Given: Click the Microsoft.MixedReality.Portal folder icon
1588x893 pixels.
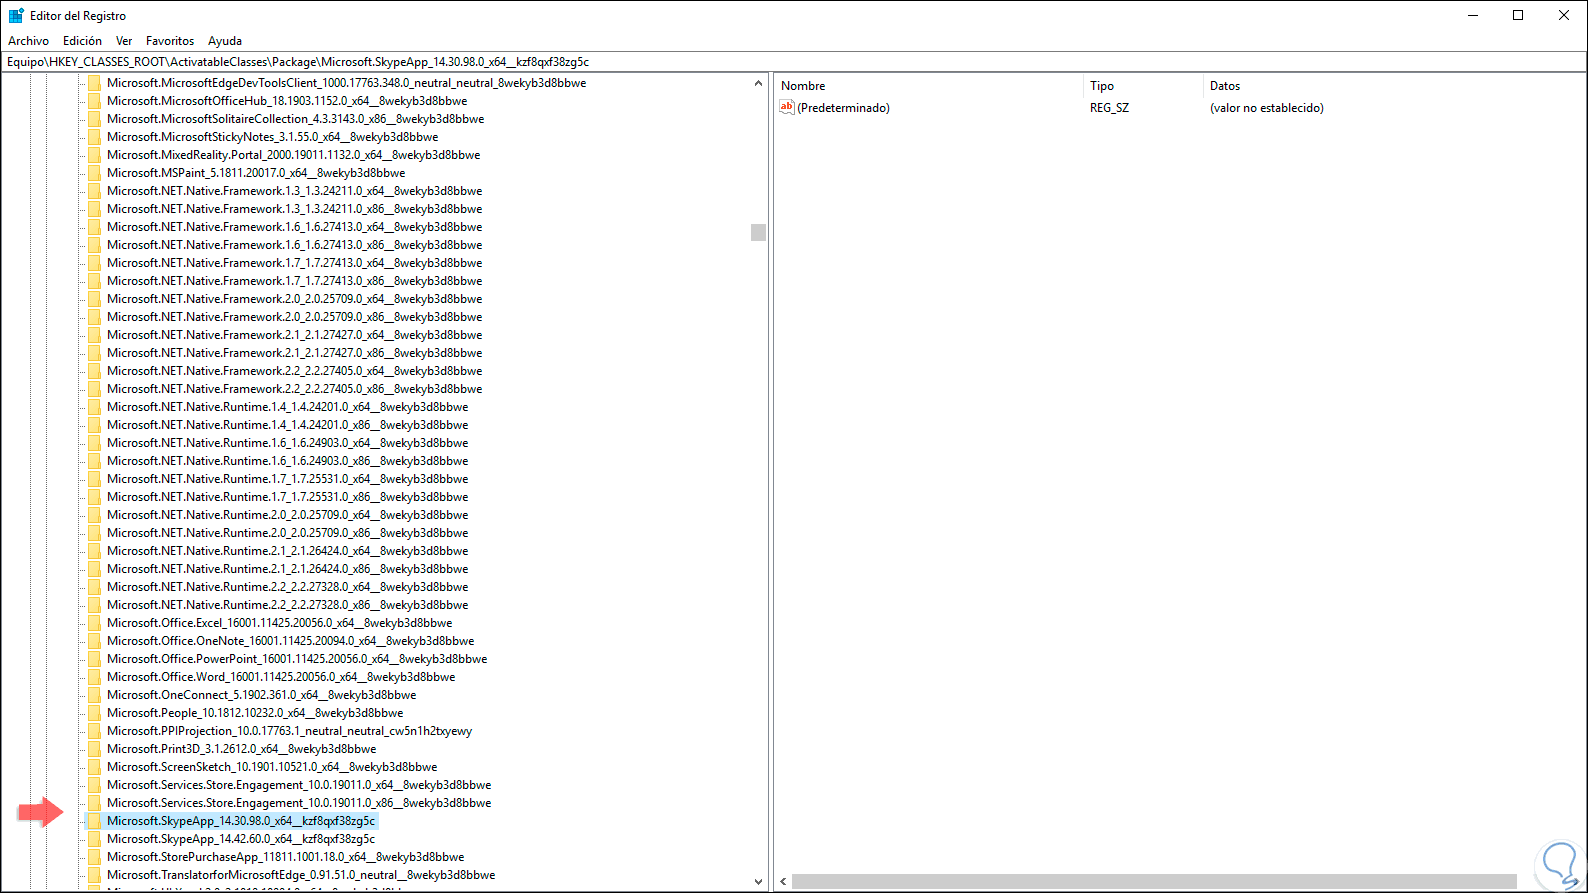Looking at the screenshot, I should (94, 155).
